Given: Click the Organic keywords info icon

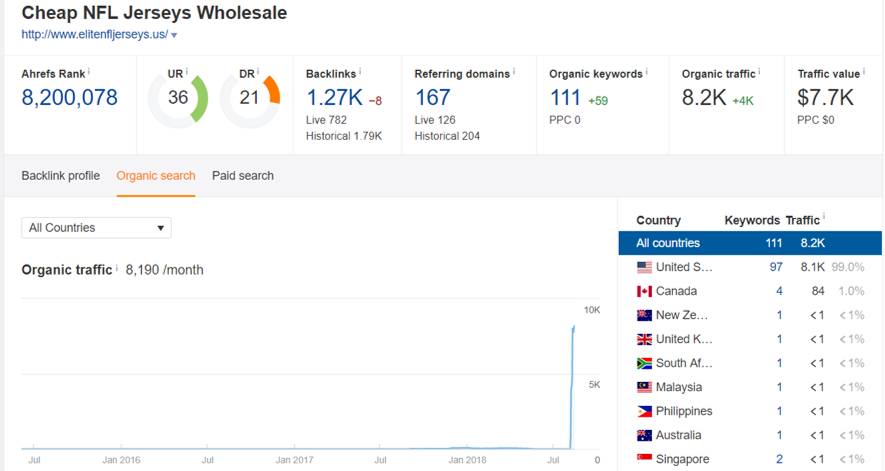Looking at the screenshot, I should point(646,72).
